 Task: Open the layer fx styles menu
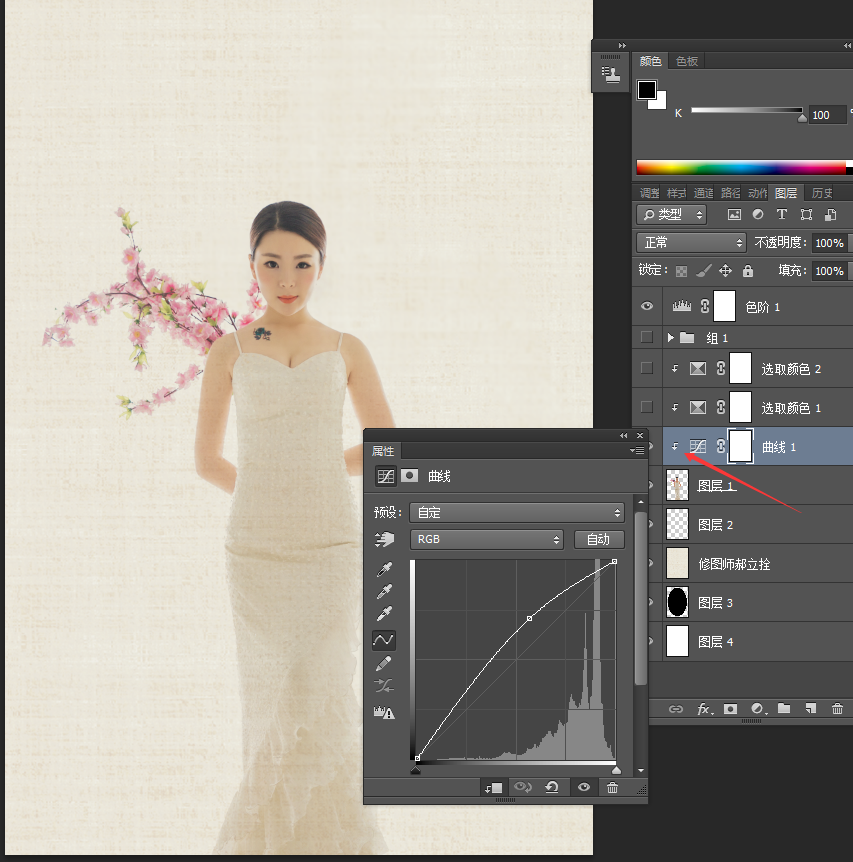[x=705, y=709]
